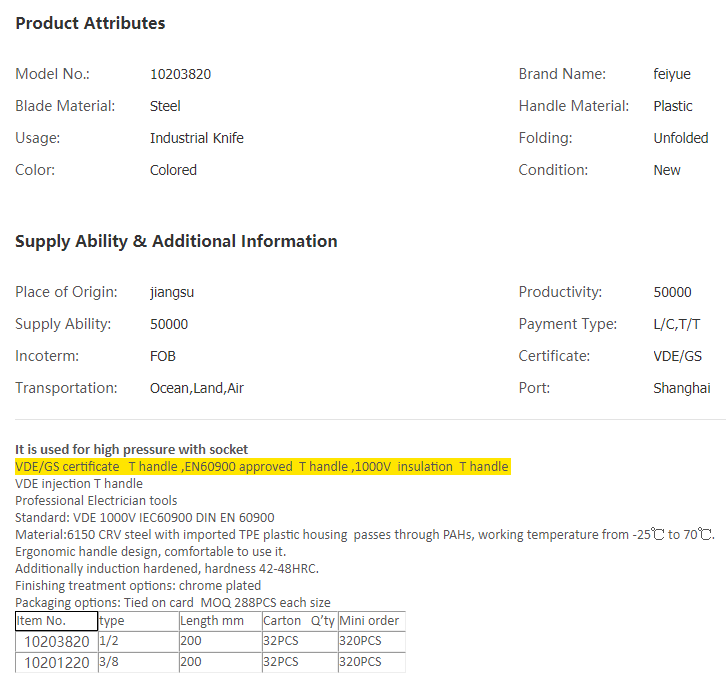The width and height of the screenshot is (726, 679).
Task: Select item 10201220 in the table
Action: pos(56,662)
